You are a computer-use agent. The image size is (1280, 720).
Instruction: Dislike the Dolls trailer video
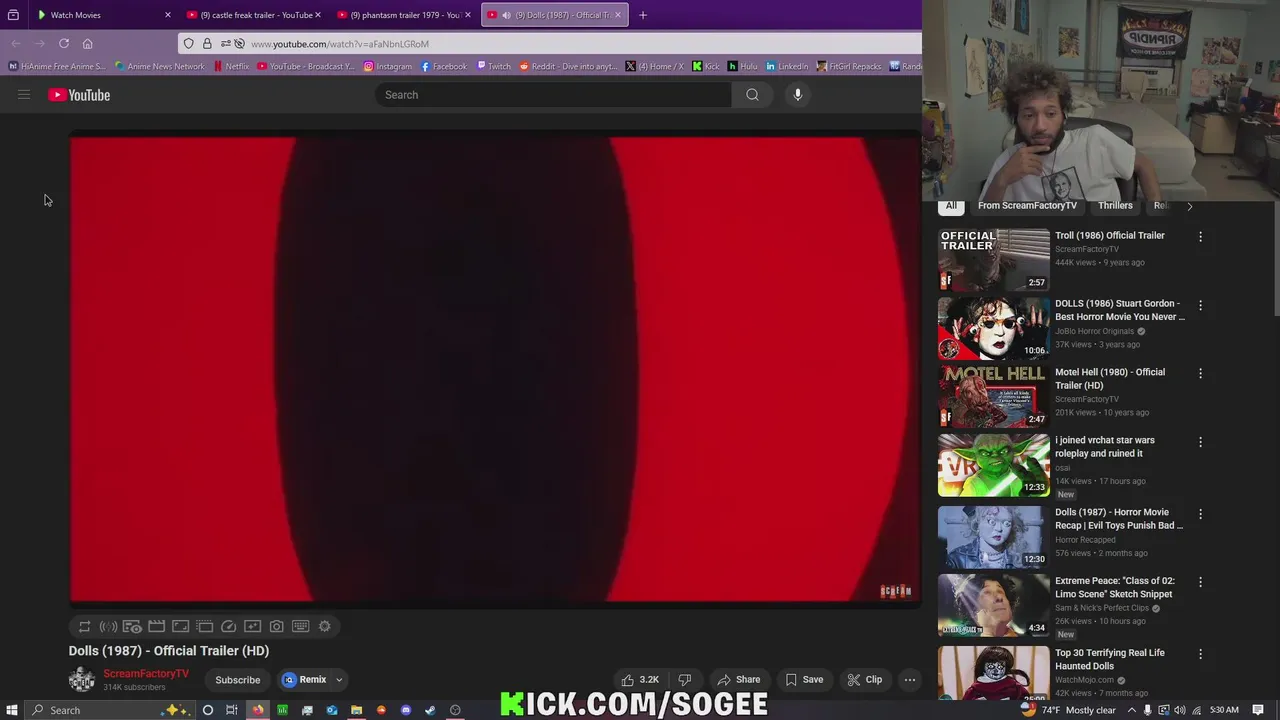point(685,680)
